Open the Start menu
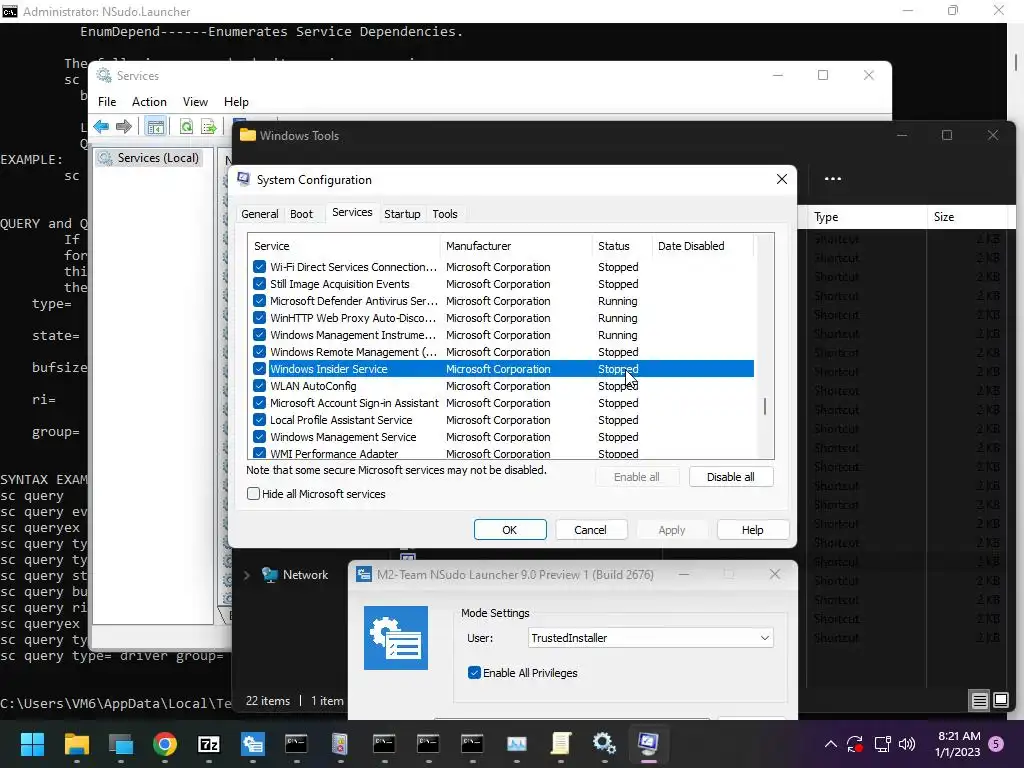This screenshot has height=768, width=1024. tap(32, 744)
